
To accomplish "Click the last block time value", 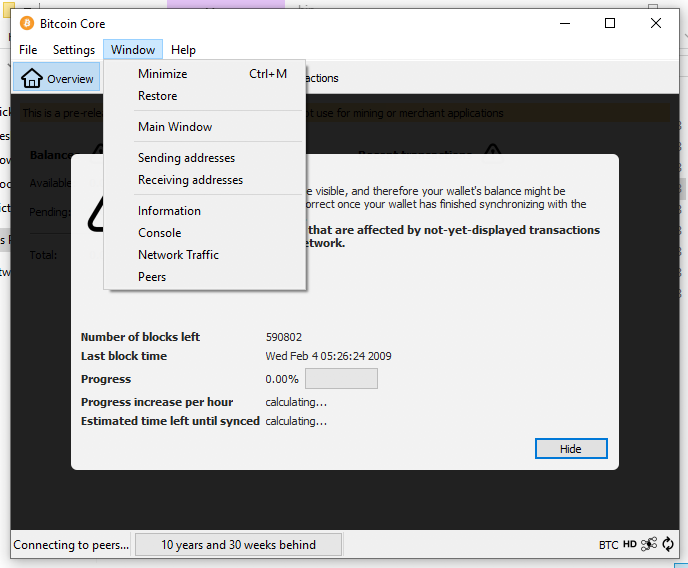I will coord(328,356).
